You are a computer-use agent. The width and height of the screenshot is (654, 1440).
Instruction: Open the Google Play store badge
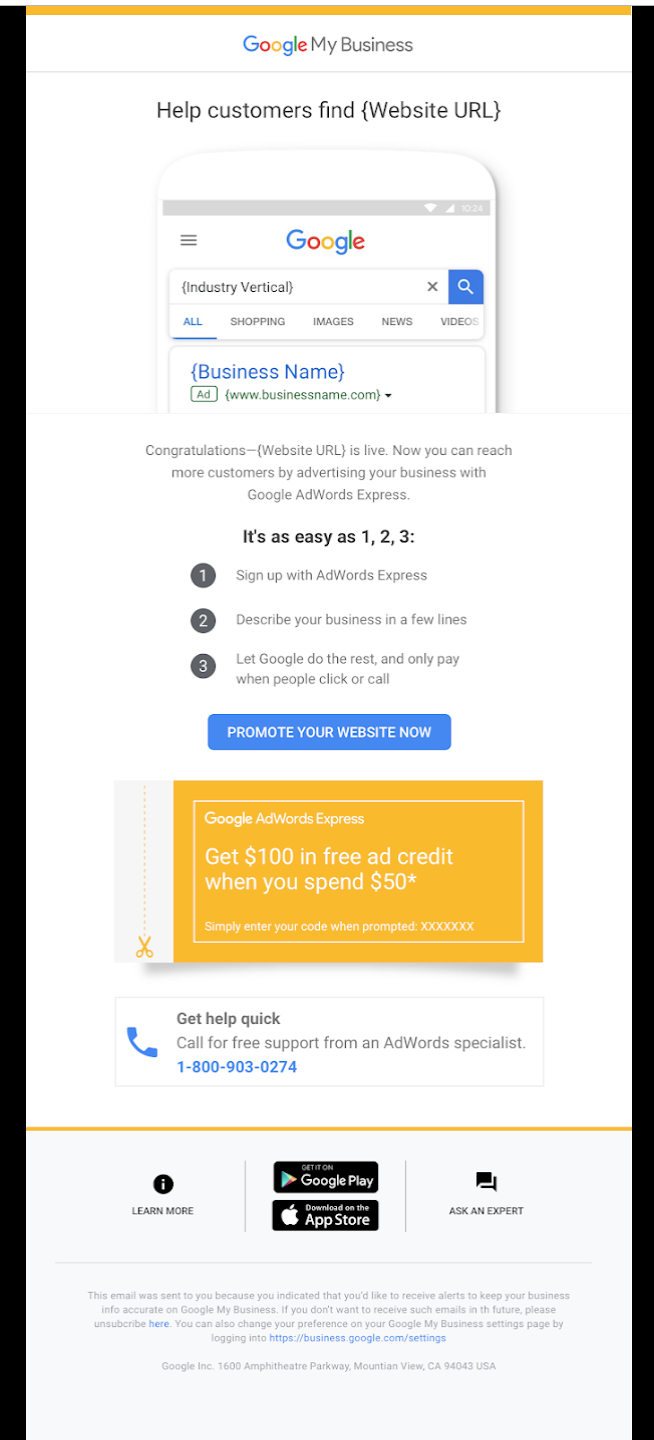click(x=325, y=1177)
